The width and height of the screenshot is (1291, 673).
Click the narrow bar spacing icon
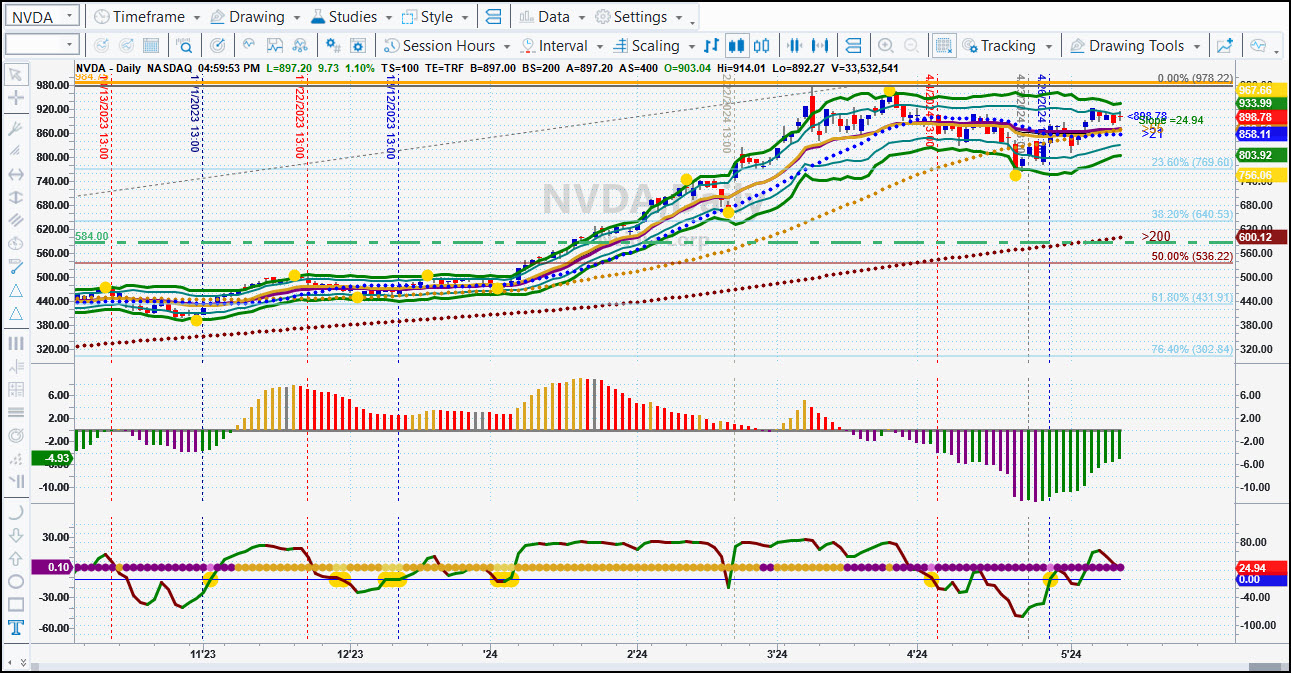[x=795, y=45]
